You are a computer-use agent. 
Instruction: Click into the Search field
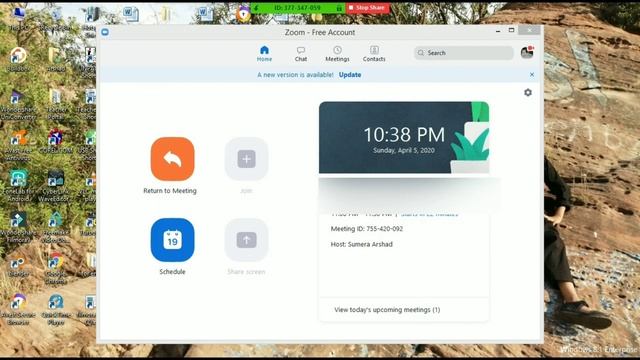pyautogui.click(x=464, y=53)
